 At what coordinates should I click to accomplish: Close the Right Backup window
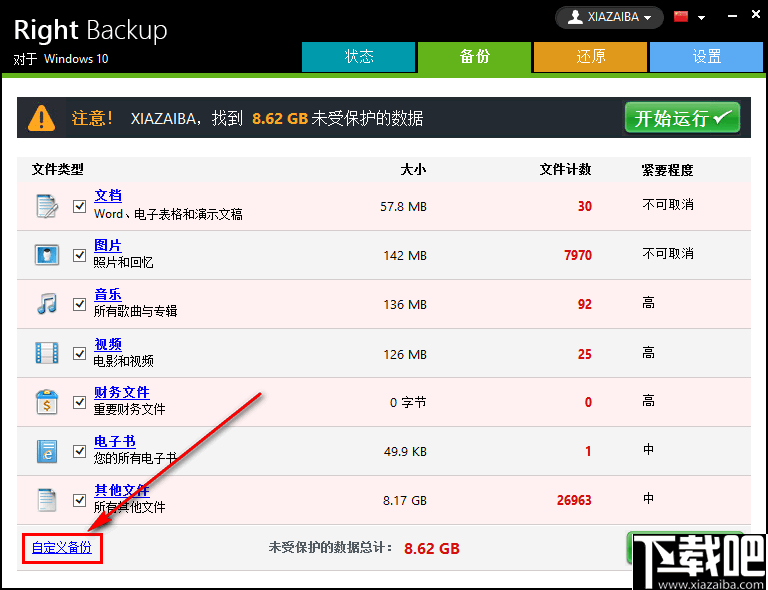(756, 15)
